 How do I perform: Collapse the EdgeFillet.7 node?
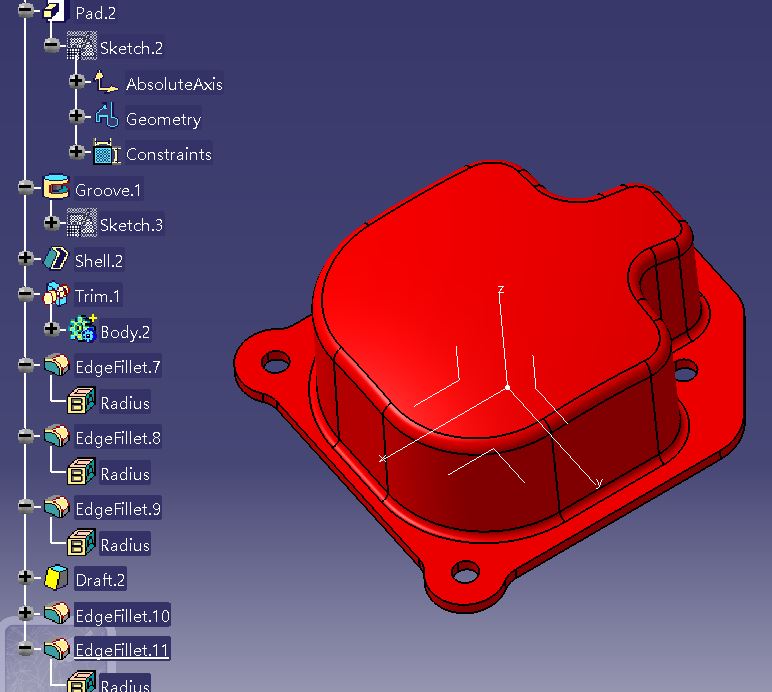pyautogui.click(x=26, y=365)
